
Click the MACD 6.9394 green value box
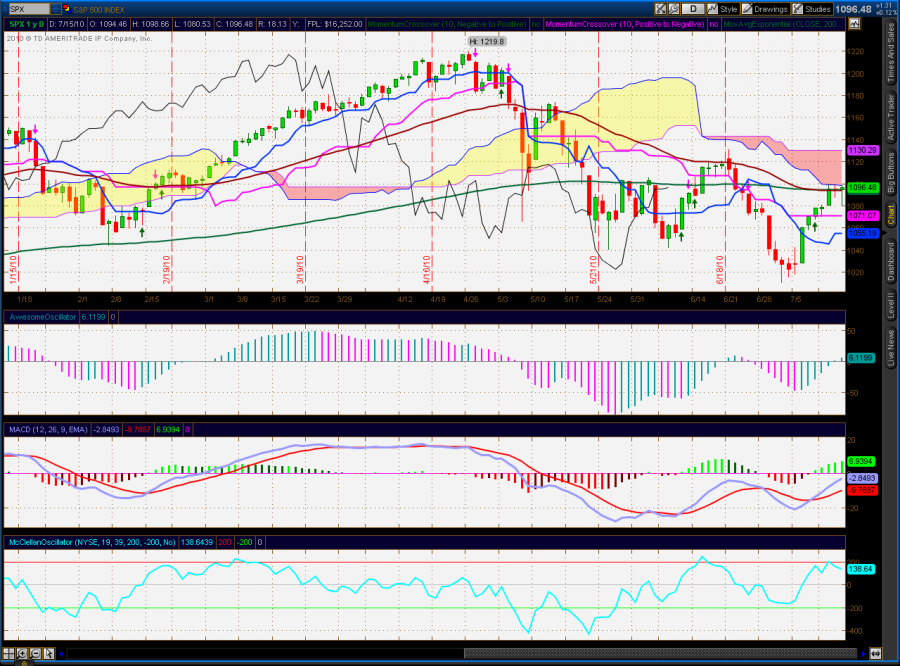pyautogui.click(x=168, y=429)
